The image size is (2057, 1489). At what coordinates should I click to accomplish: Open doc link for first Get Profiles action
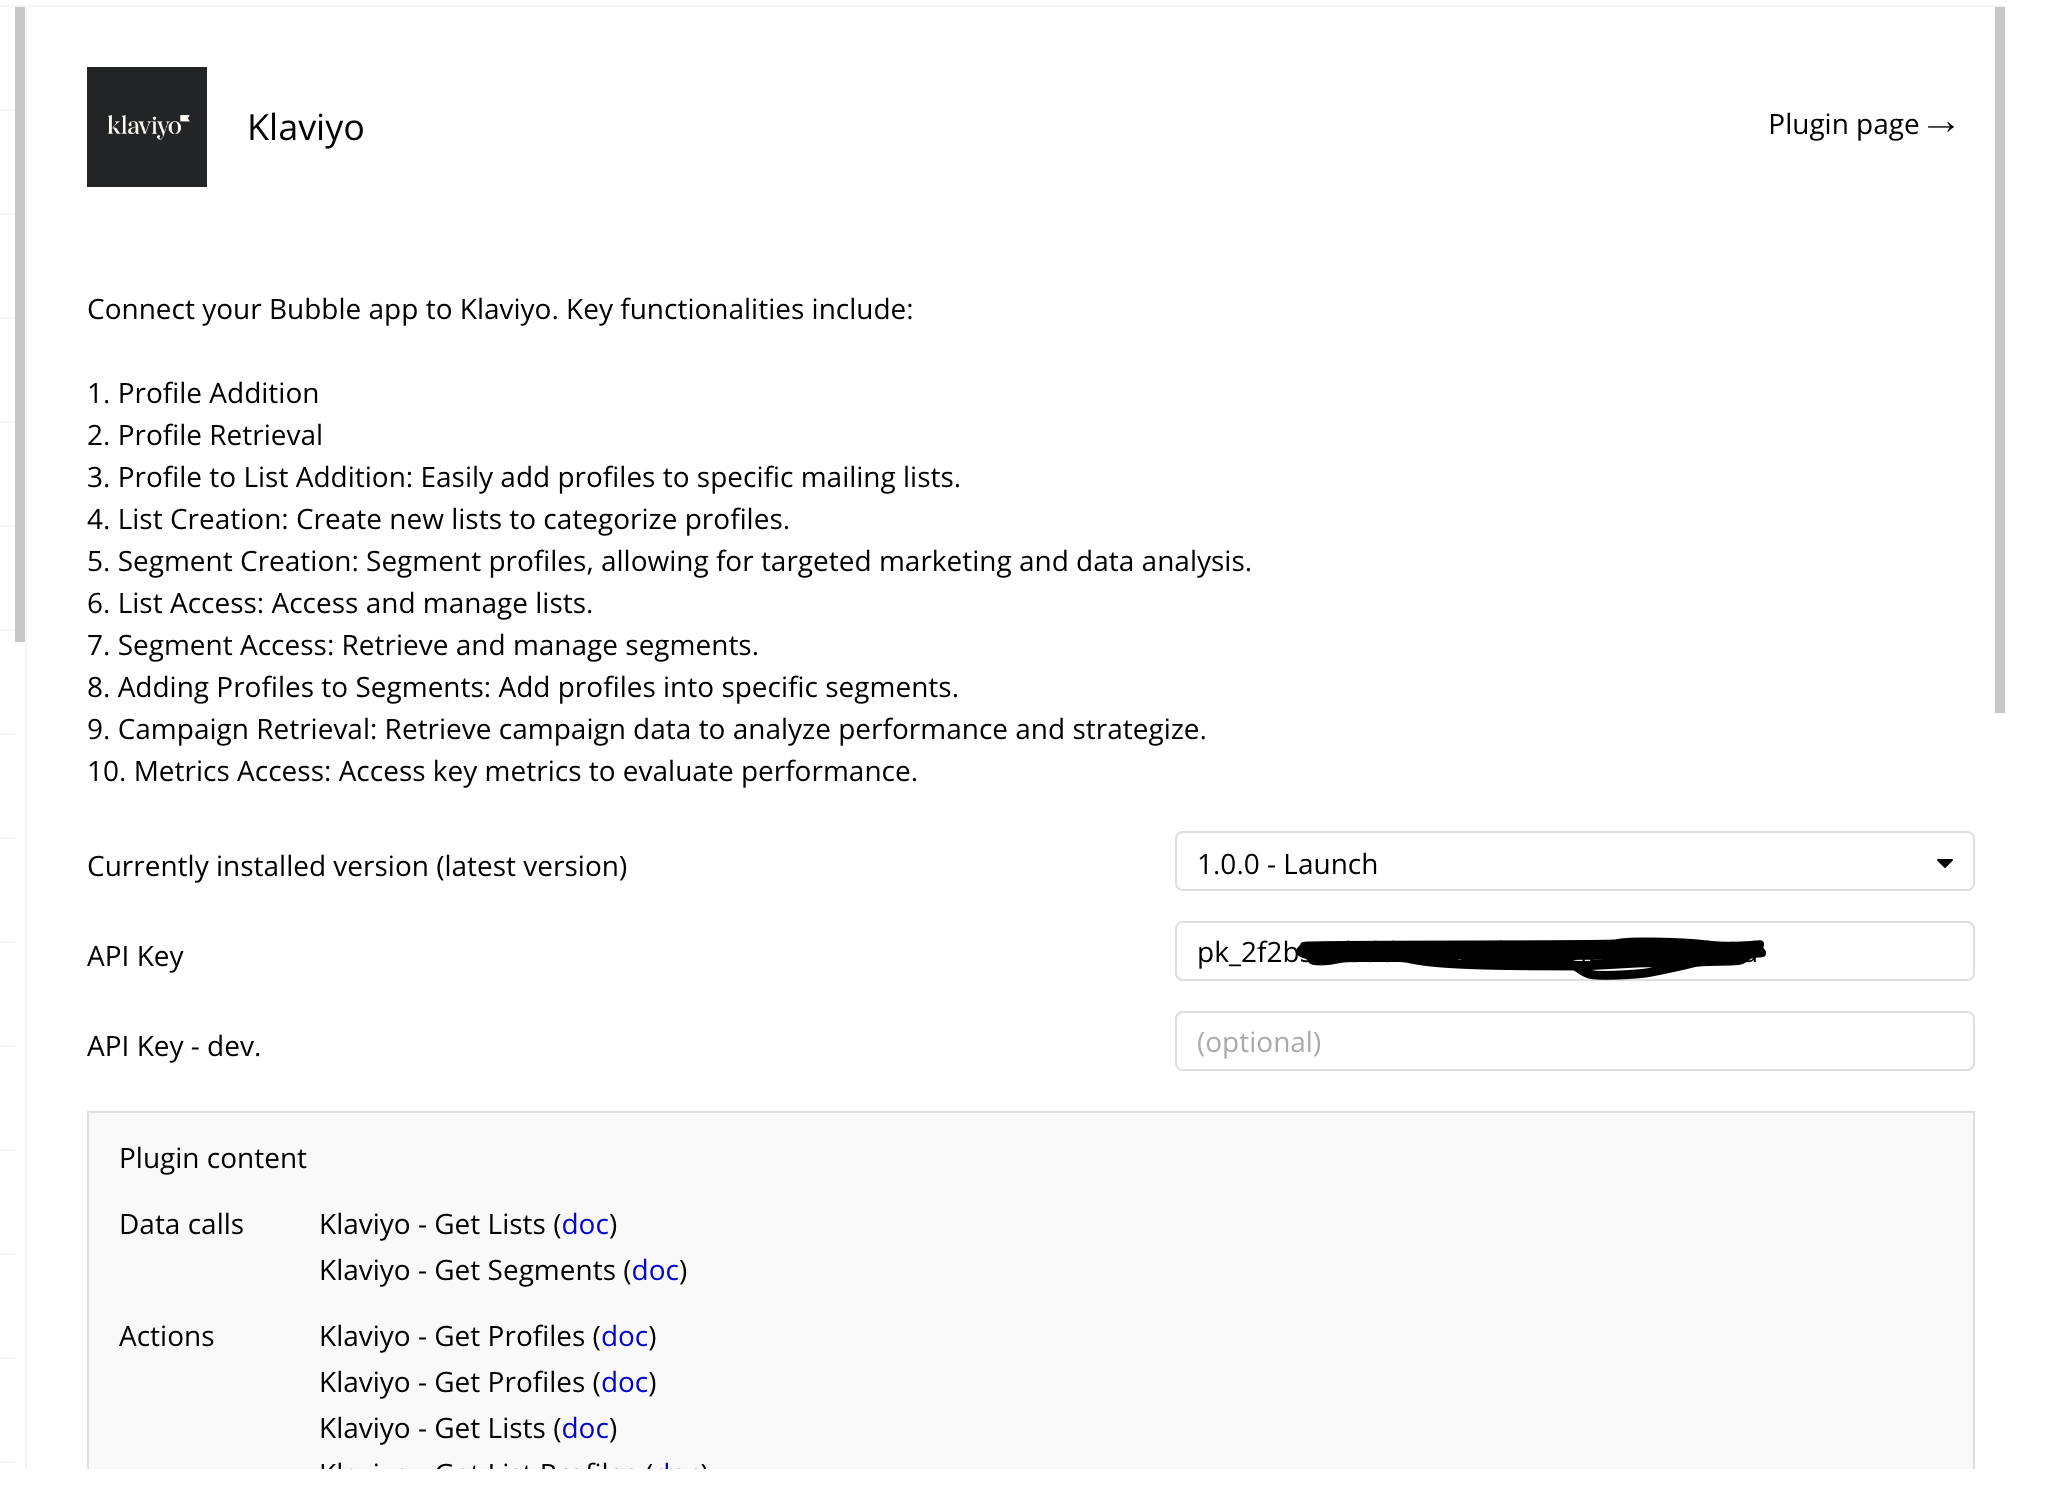coord(625,1336)
